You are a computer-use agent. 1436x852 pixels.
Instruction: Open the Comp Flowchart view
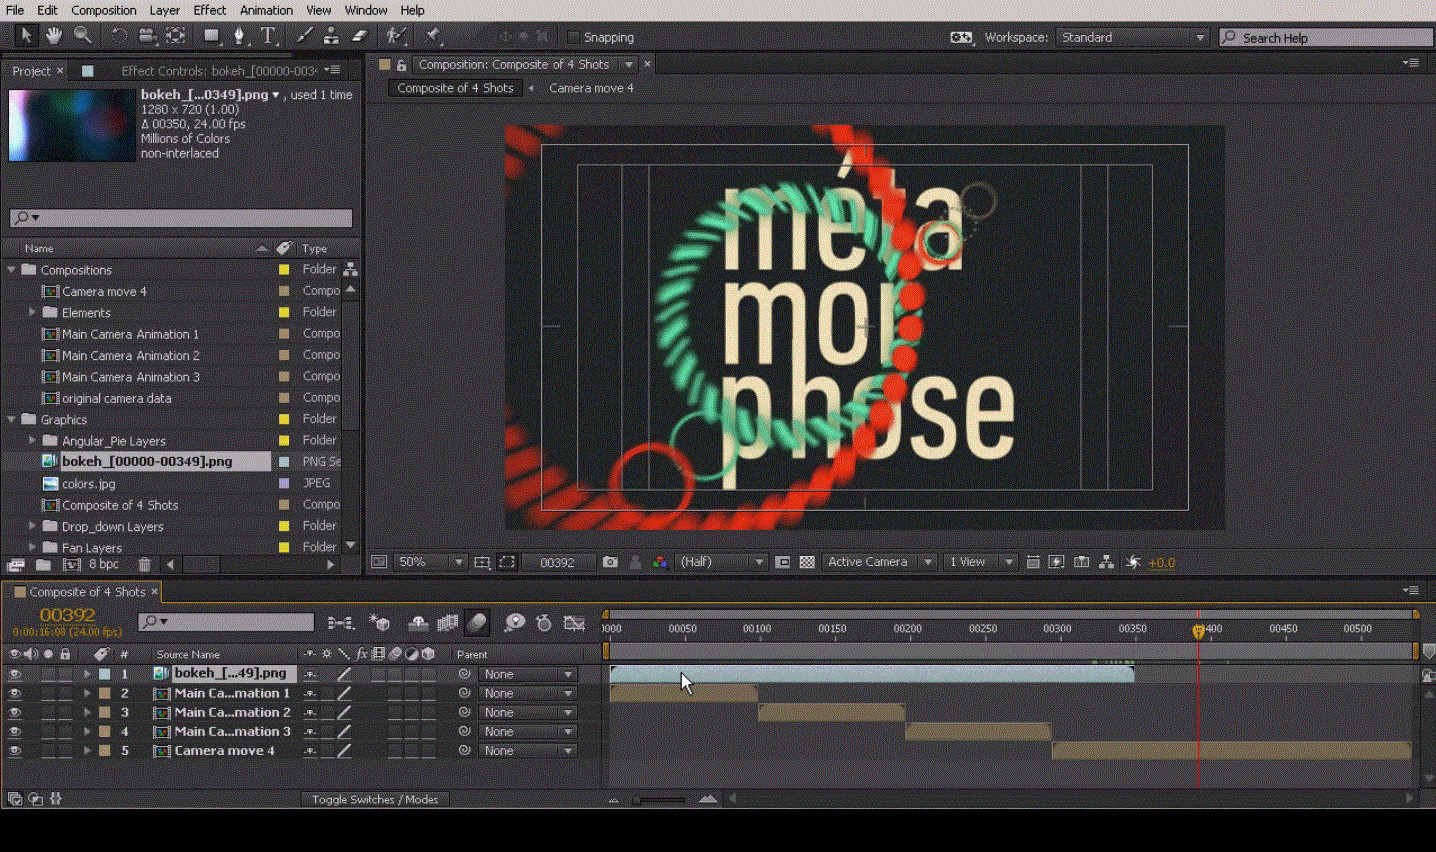(1106, 562)
